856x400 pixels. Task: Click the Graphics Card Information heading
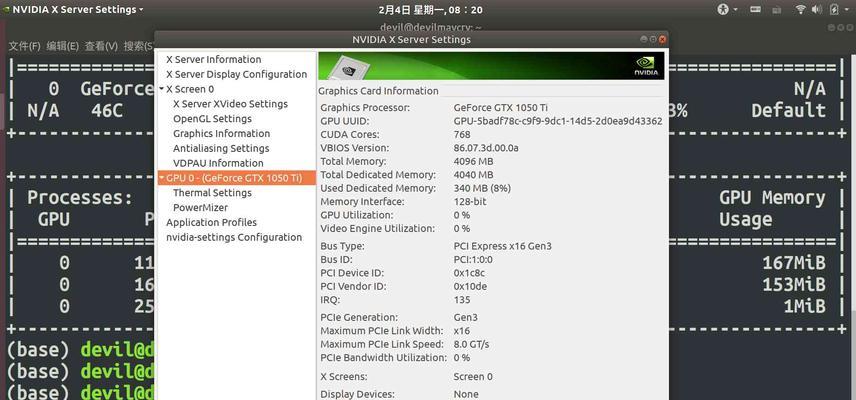coord(378,91)
